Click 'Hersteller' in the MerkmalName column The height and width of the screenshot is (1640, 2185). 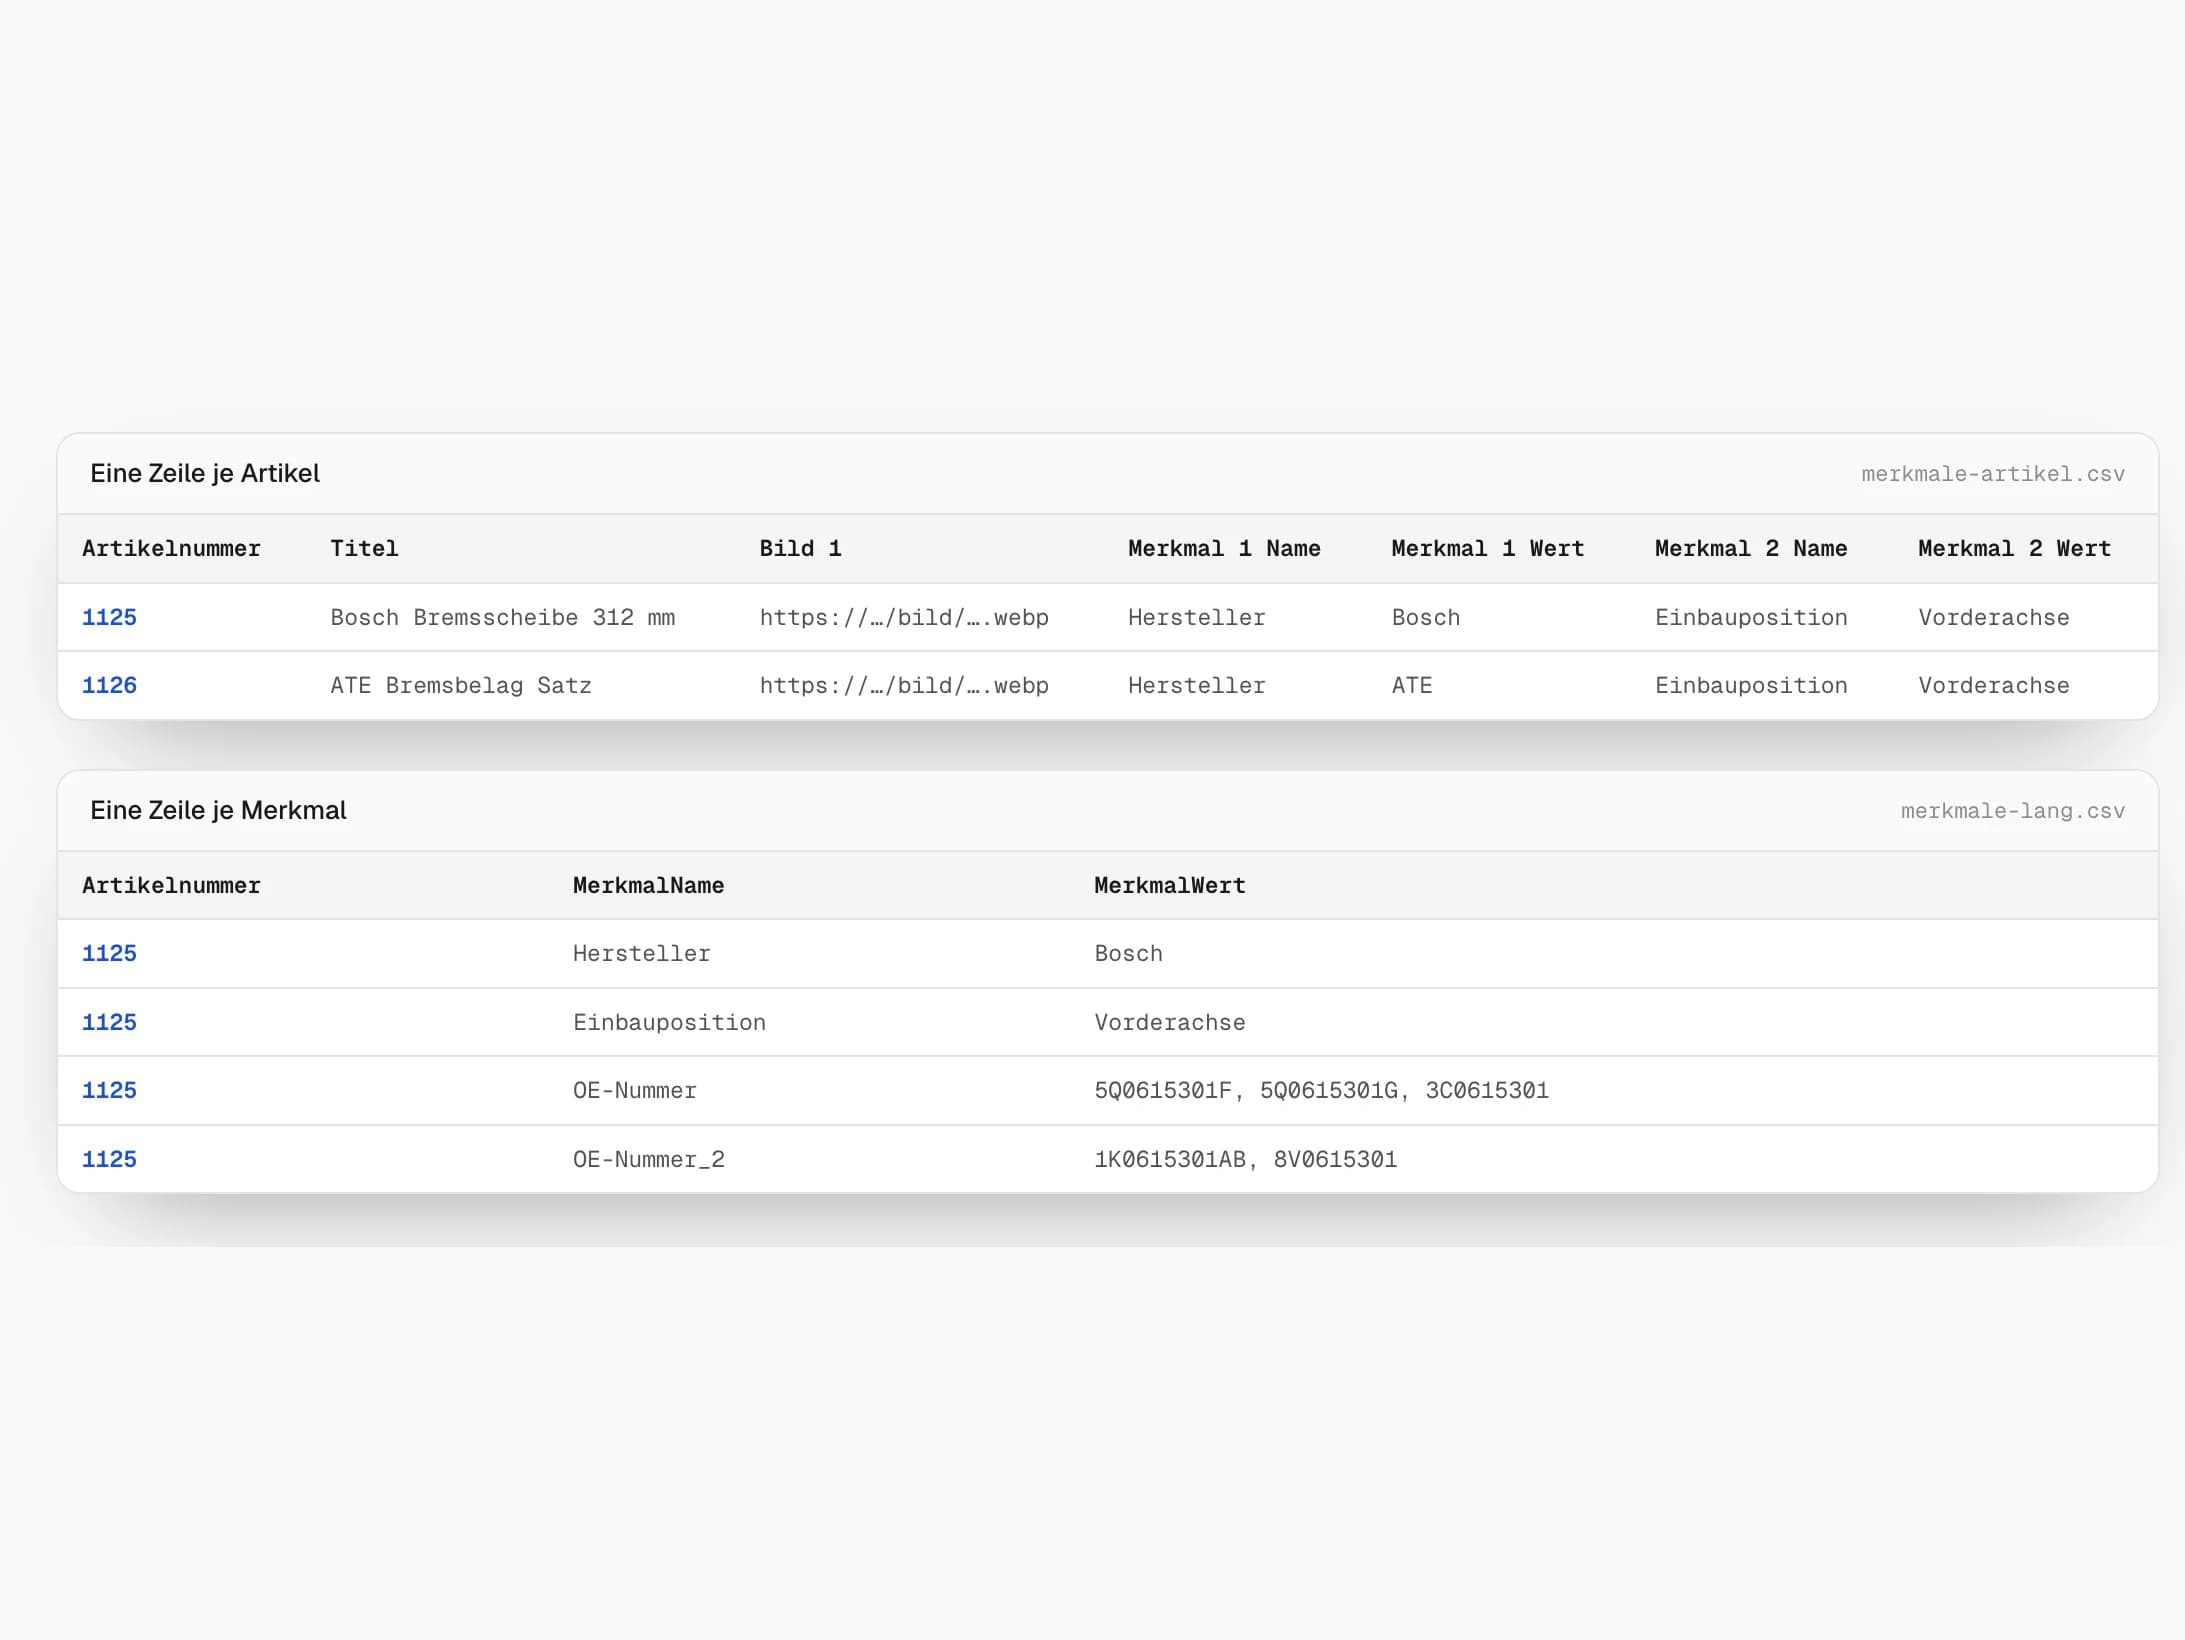641,953
